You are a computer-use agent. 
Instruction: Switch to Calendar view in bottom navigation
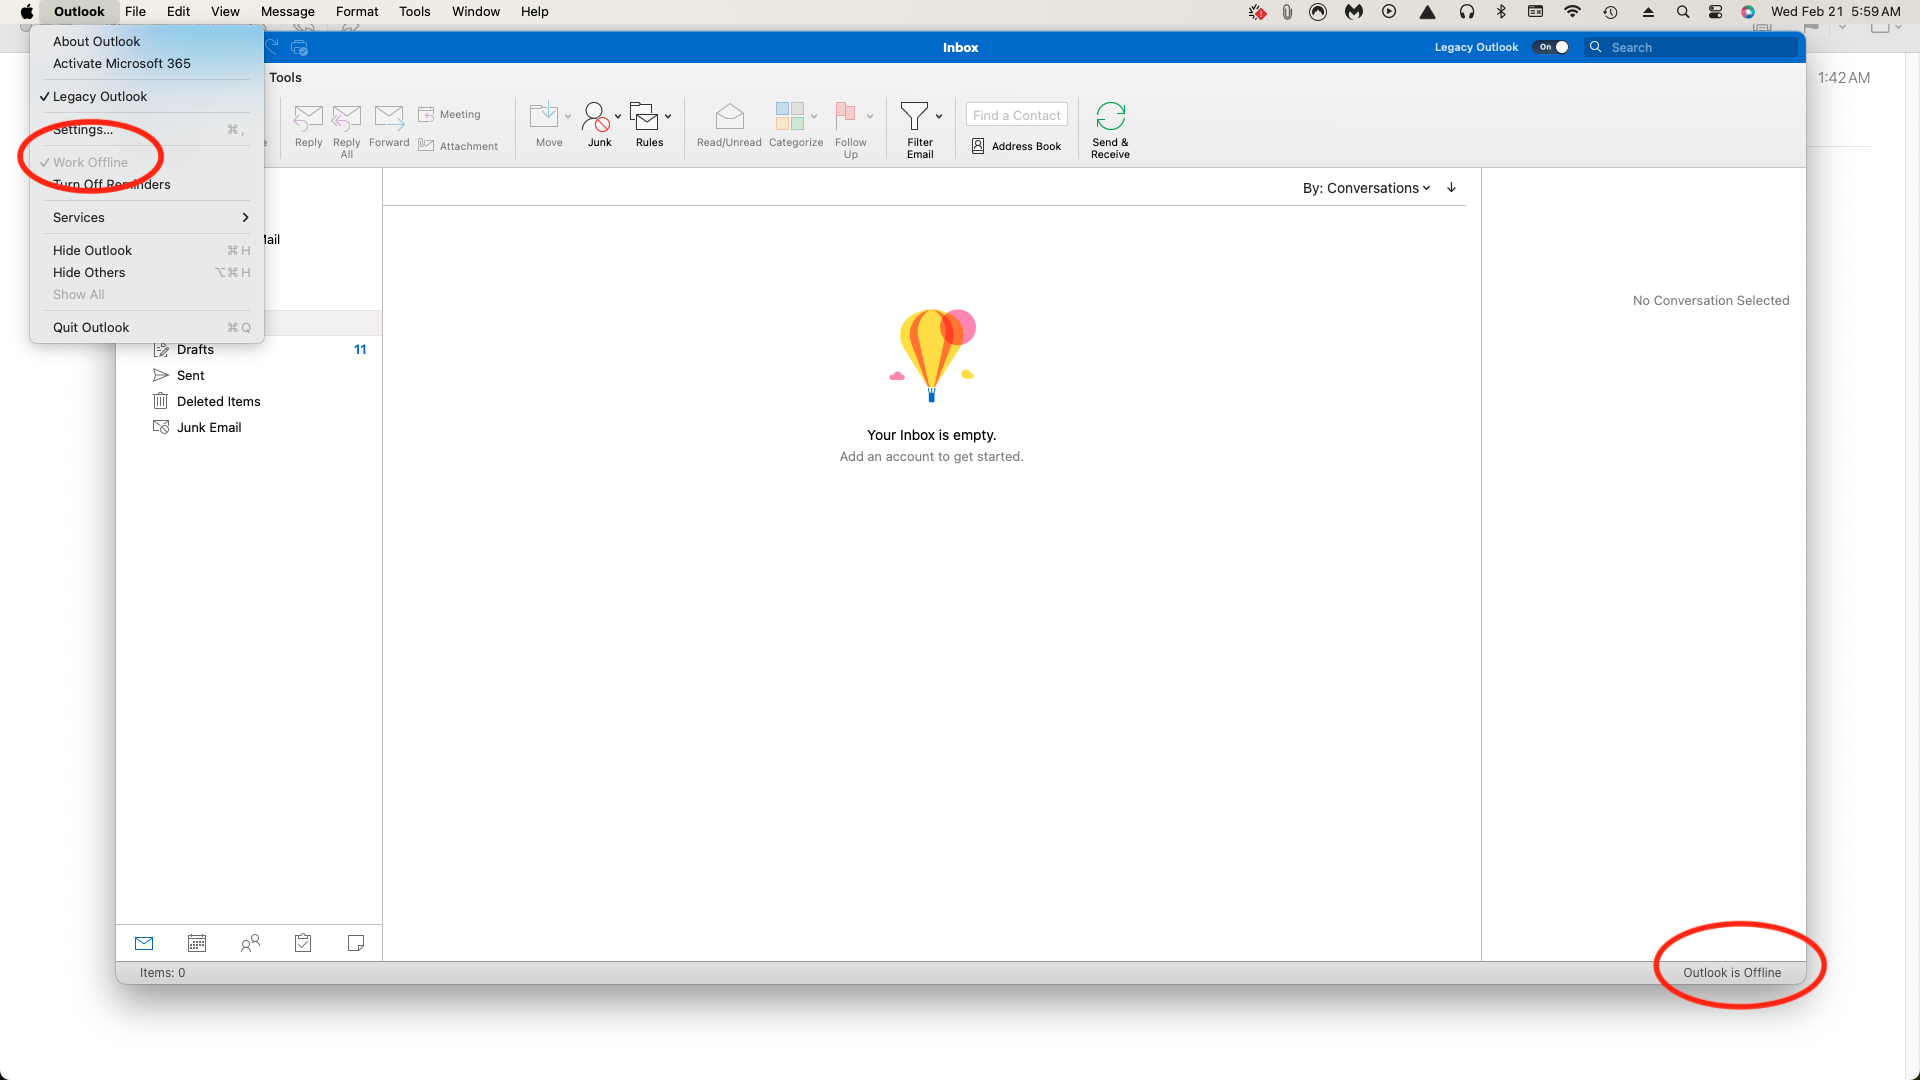click(x=197, y=943)
